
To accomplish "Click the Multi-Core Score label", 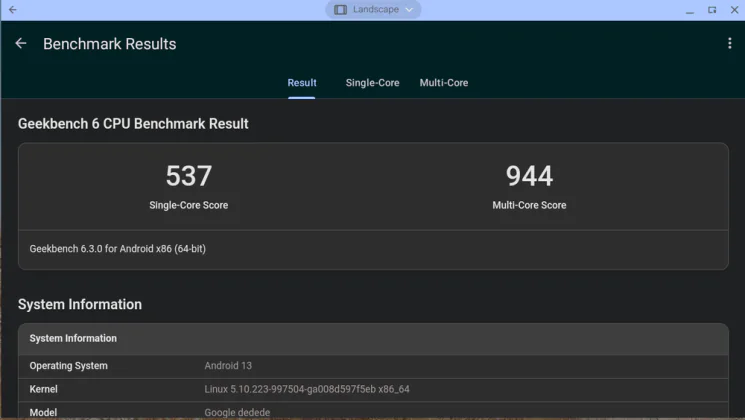I will [529, 205].
